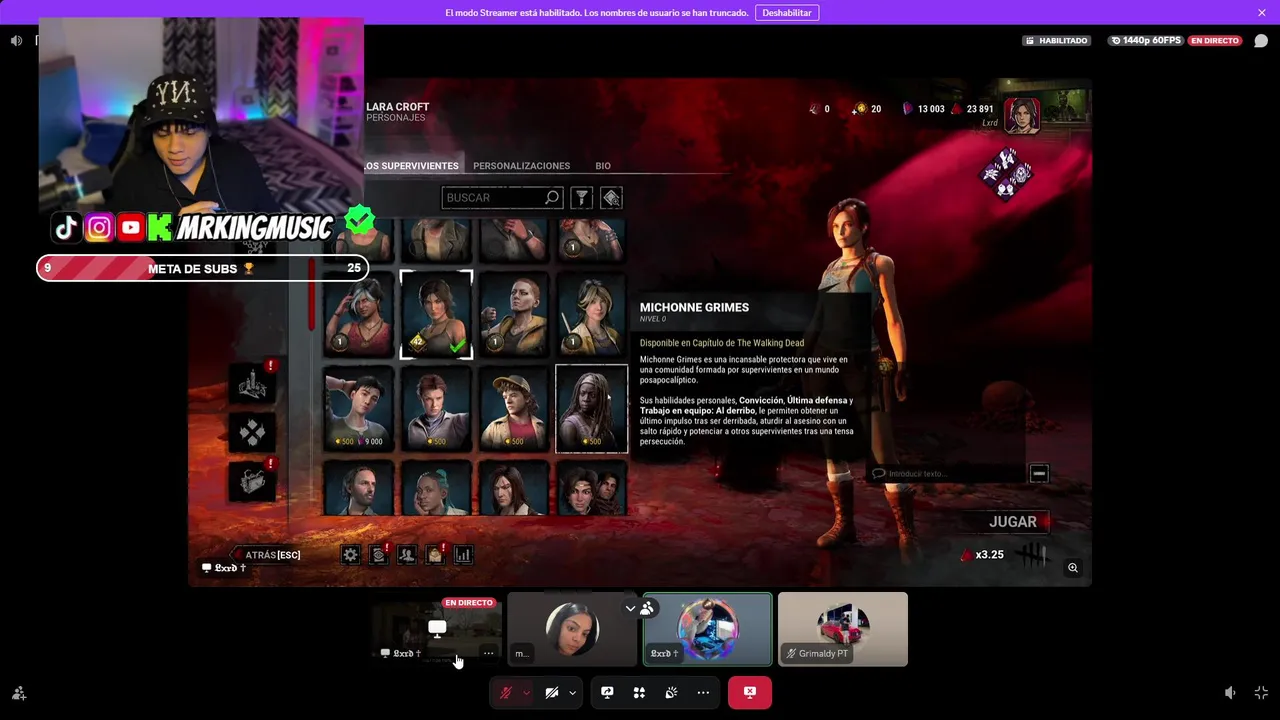
Task: Show the chat panel icon
Action: coord(1261,41)
